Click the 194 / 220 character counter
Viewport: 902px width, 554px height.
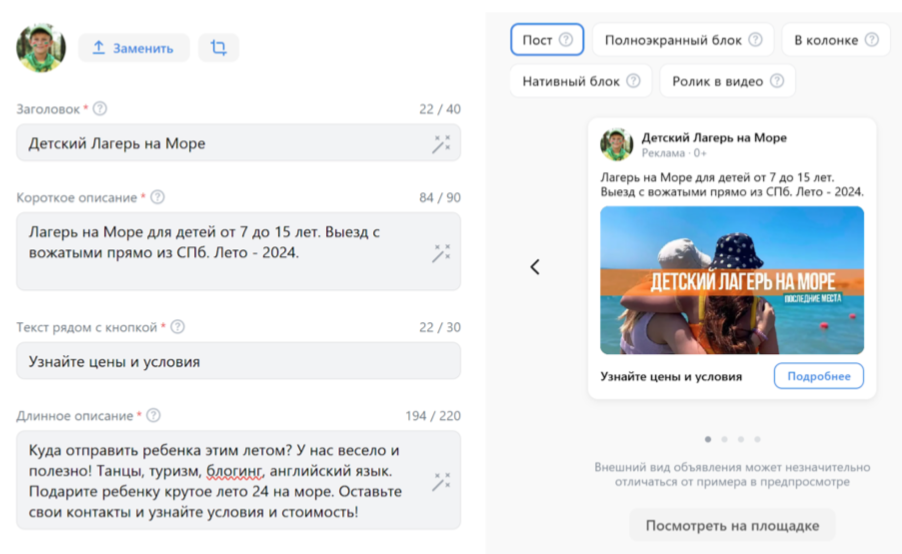point(433,415)
